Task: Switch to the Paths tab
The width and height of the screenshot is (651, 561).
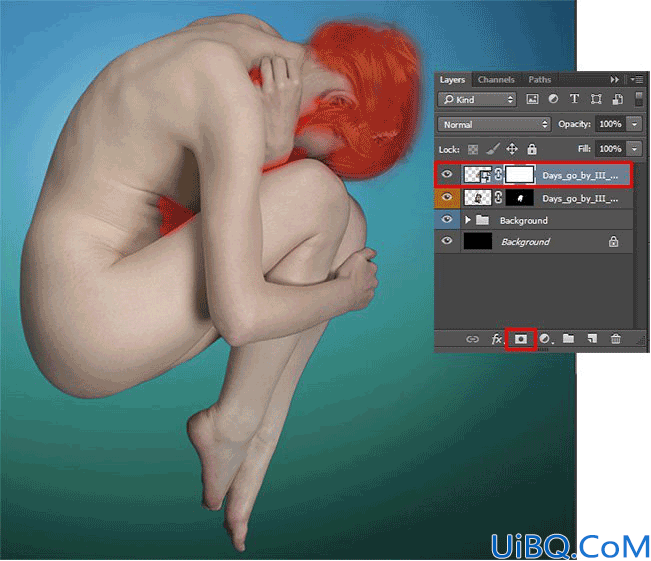Action: click(x=539, y=79)
